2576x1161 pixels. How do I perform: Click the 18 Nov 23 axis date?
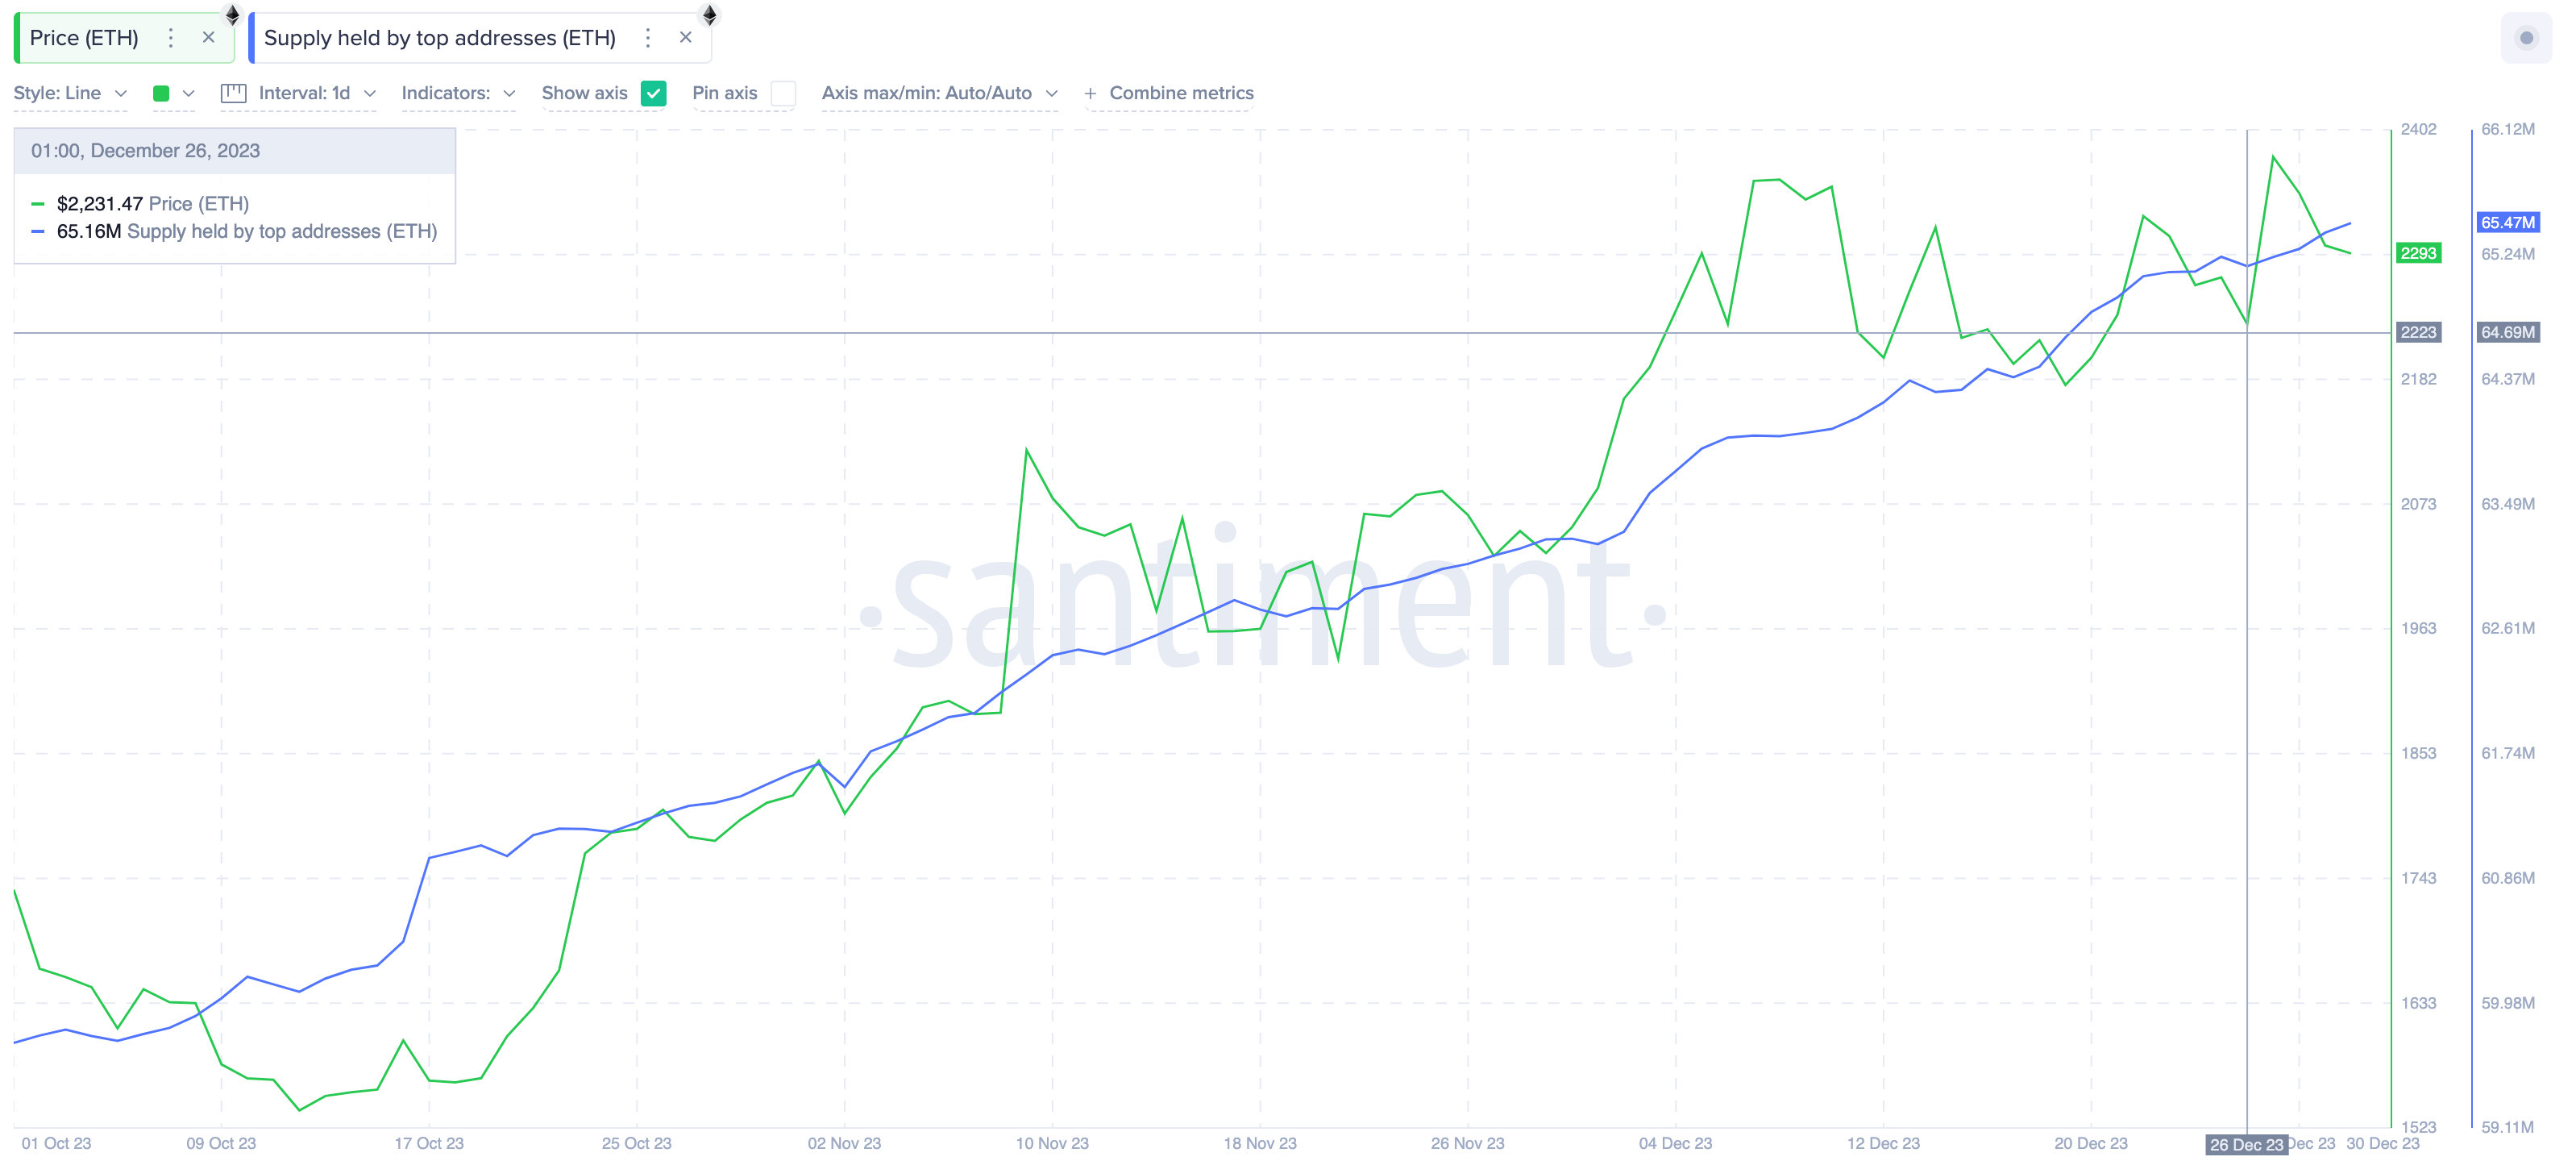(x=1260, y=1143)
